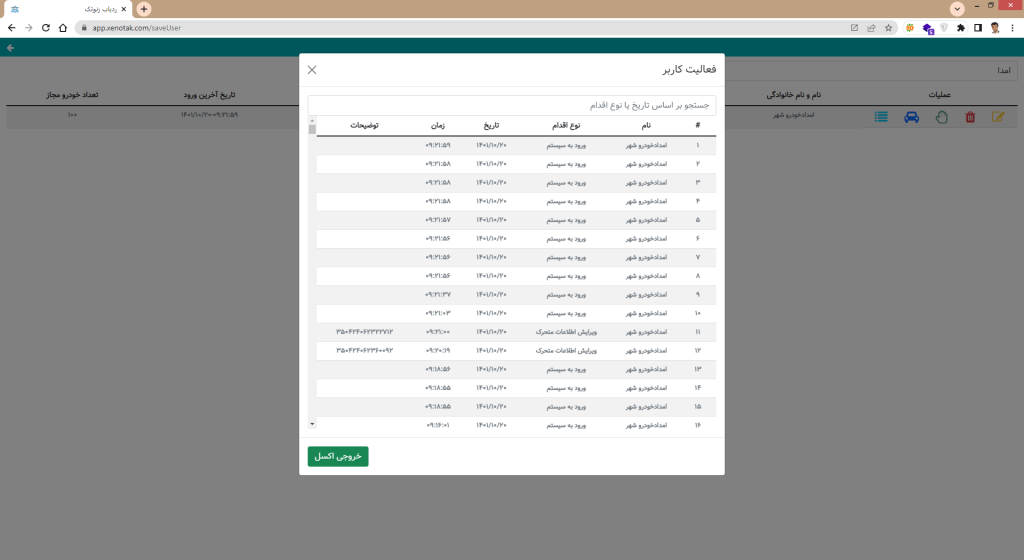
Task: Click the name cell in row 5
Action: click(646, 220)
